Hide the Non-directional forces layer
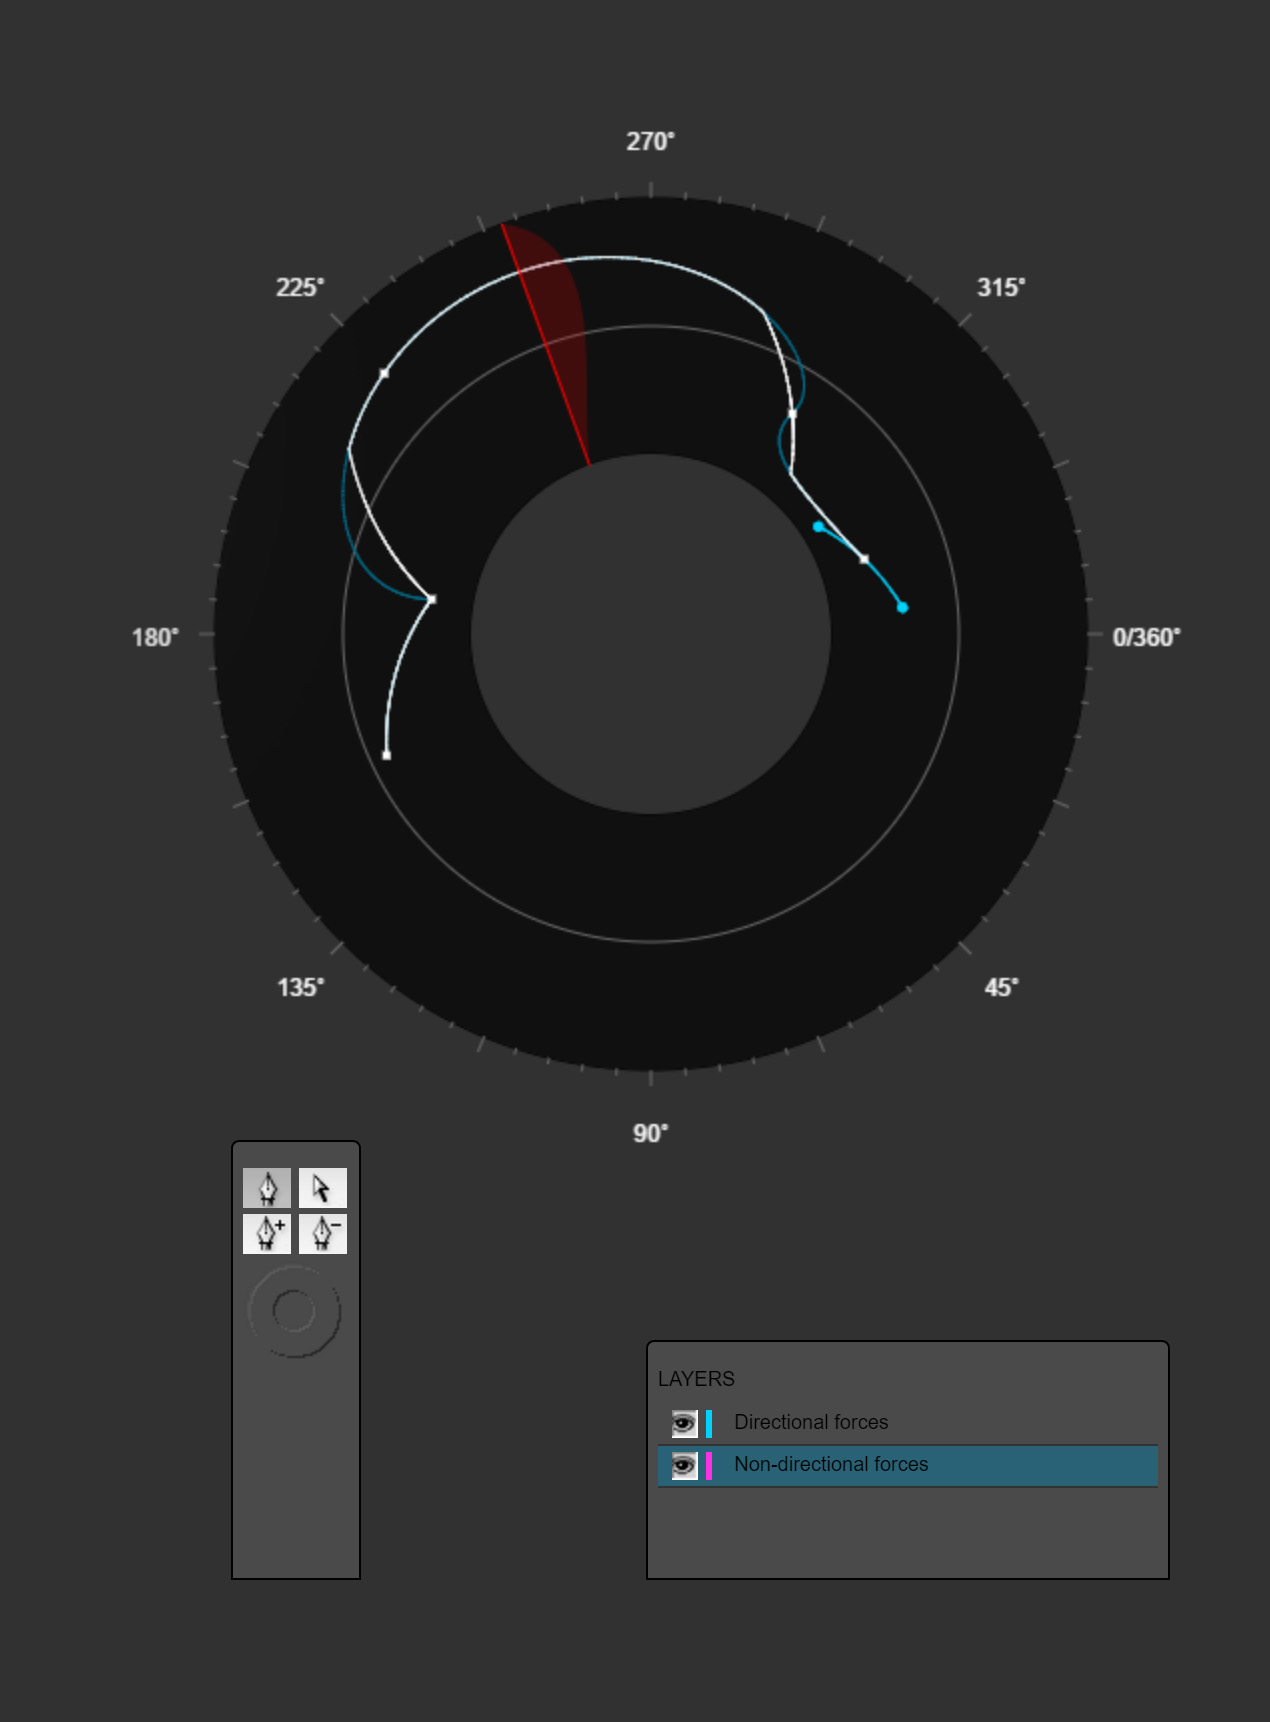 click(x=684, y=1465)
